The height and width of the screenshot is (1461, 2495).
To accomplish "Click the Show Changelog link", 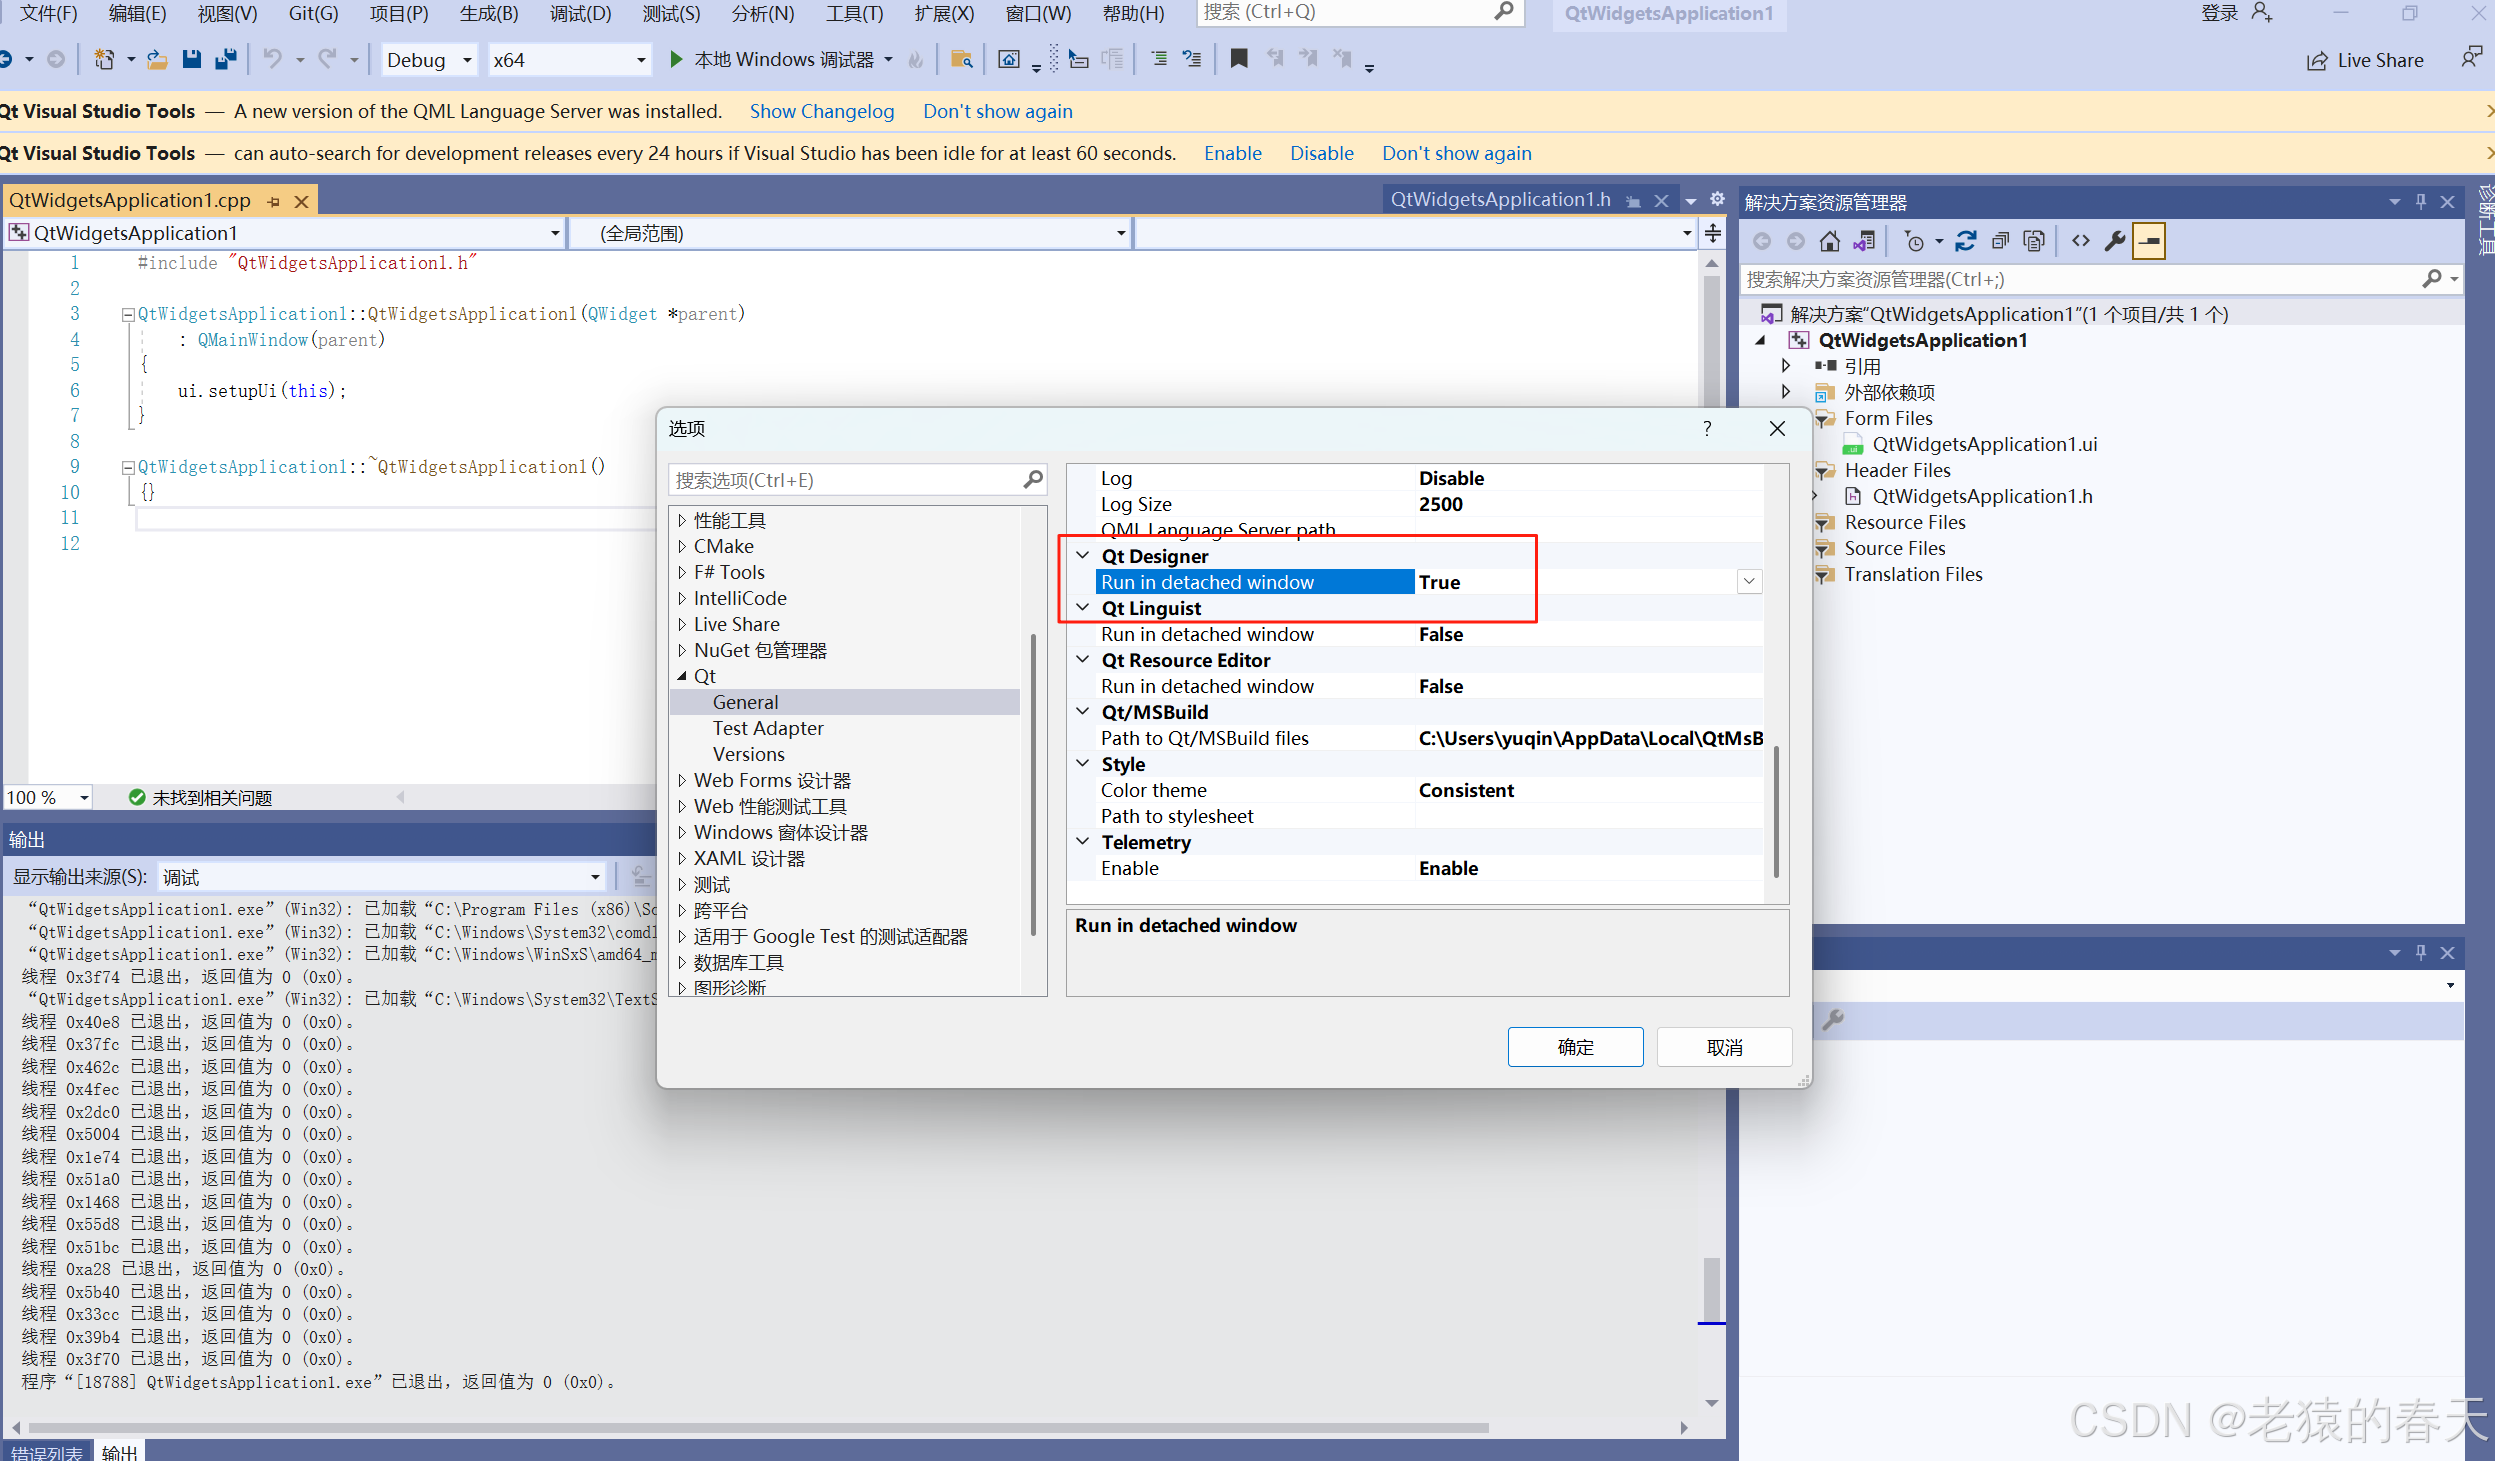I will 821,112.
